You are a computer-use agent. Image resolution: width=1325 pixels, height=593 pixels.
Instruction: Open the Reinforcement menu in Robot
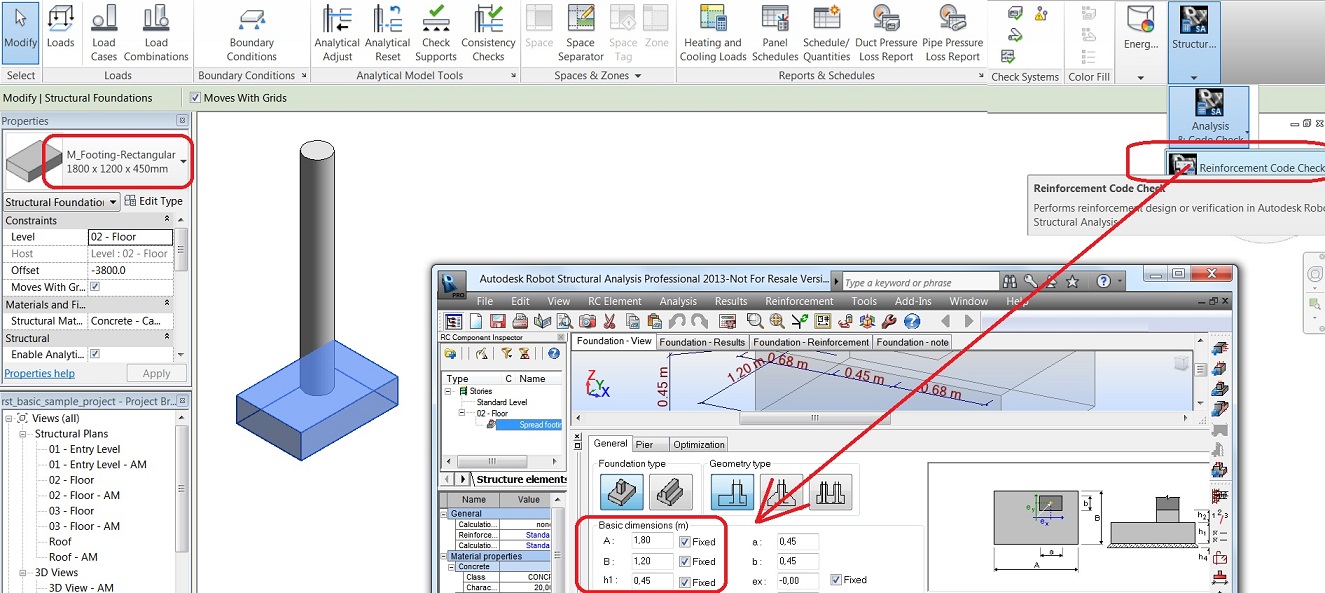pyautogui.click(x=799, y=301)
